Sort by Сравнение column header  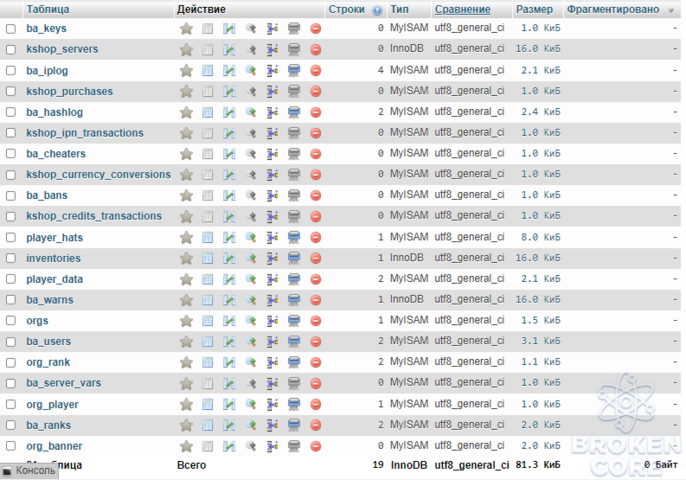click(462, 10)
